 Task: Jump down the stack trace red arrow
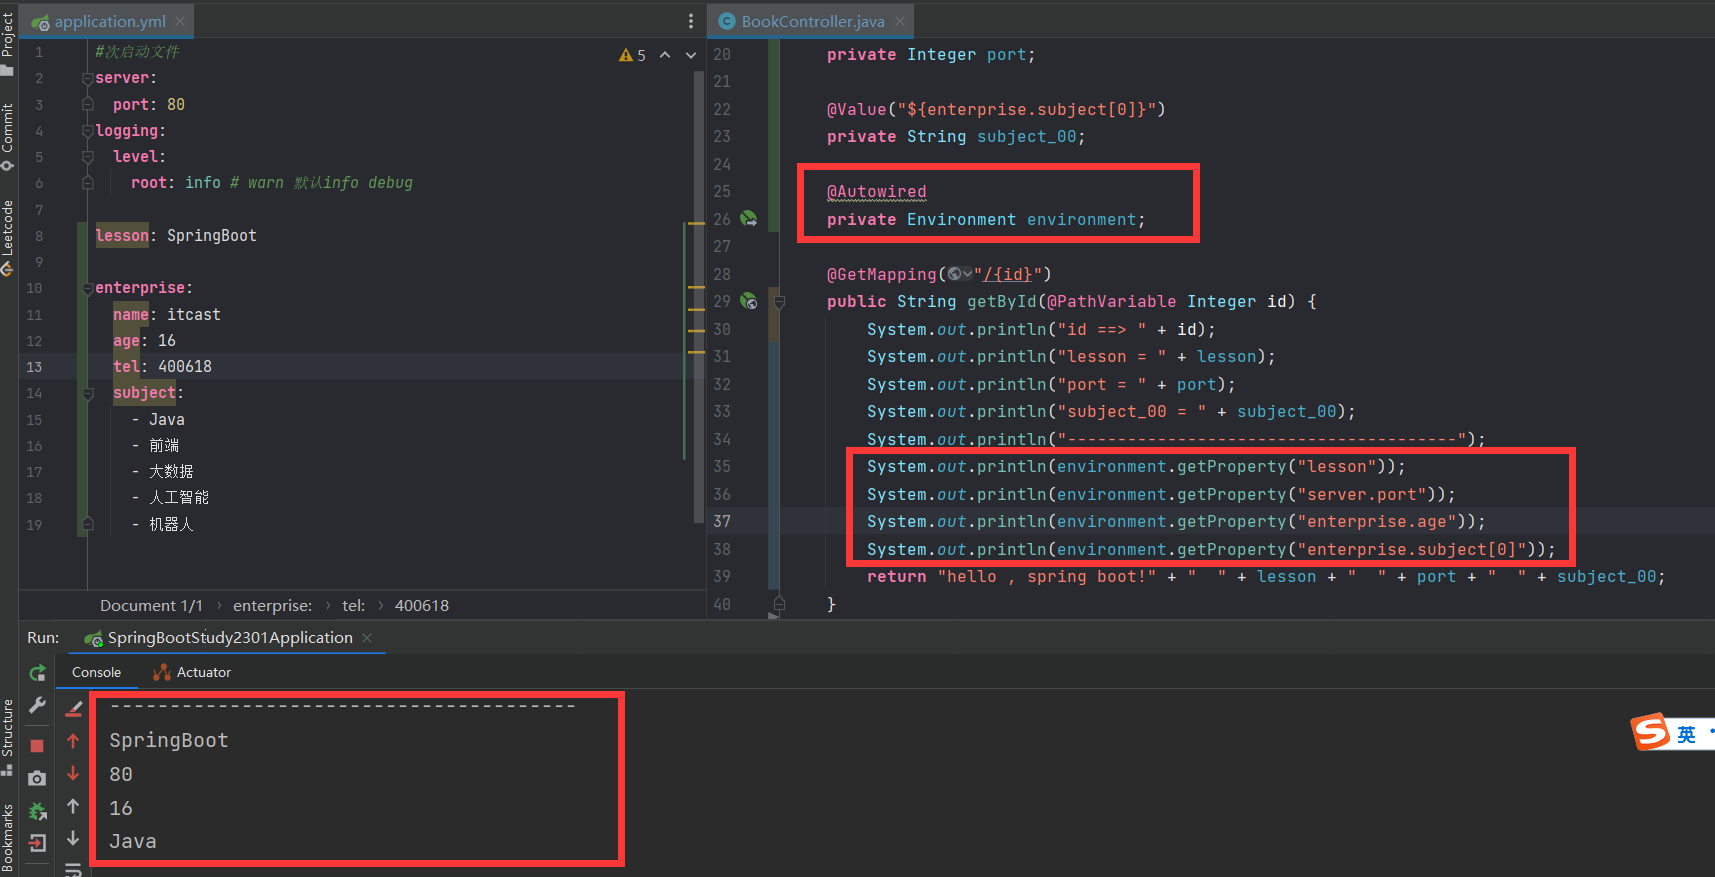[73, 773]
